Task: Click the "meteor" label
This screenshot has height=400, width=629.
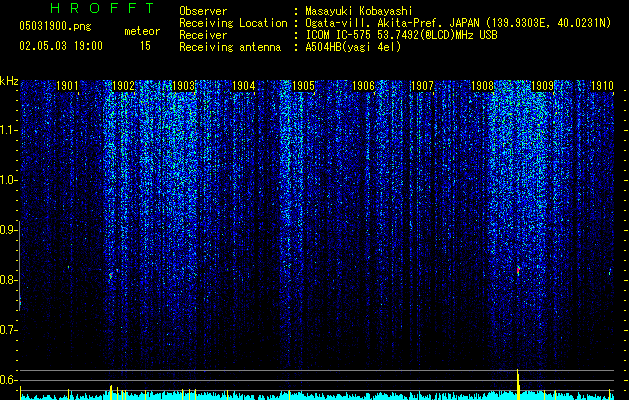Action: (142, 31)
